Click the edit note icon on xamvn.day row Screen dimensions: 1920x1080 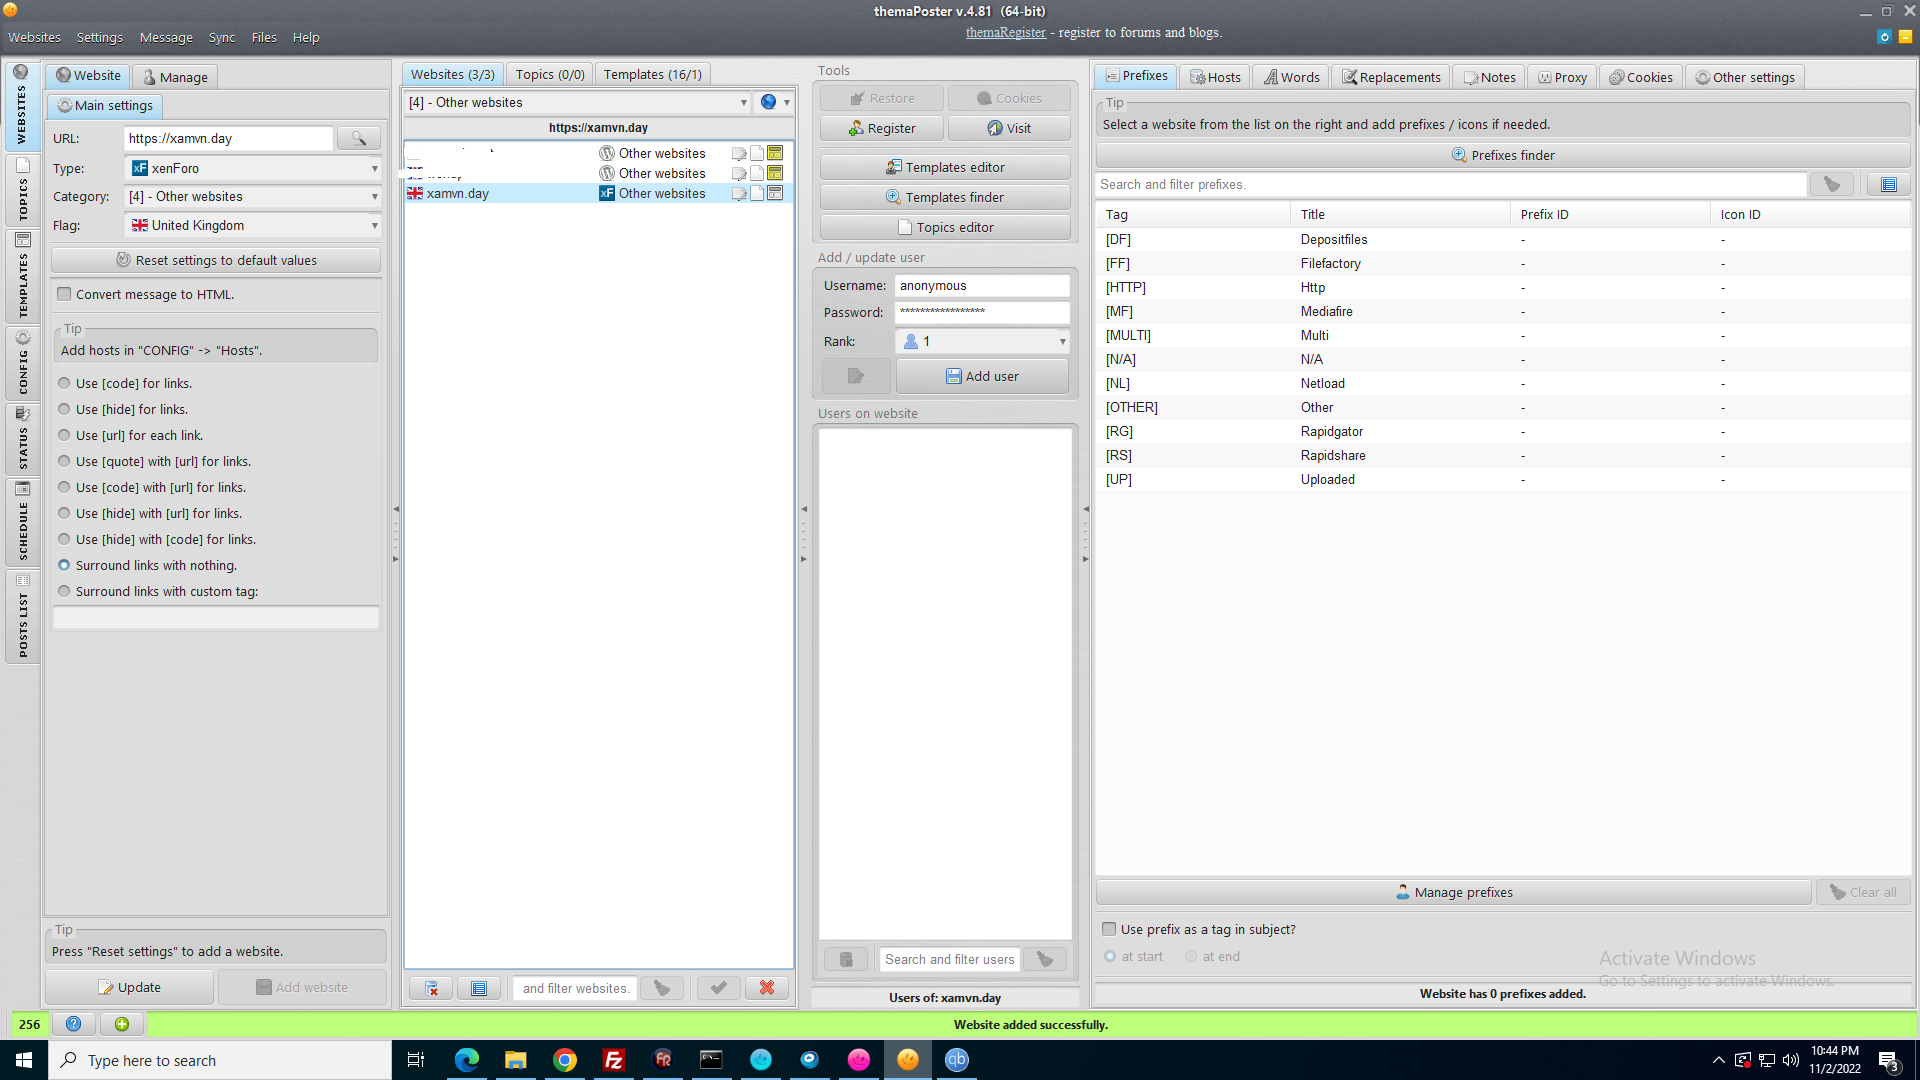739,193
